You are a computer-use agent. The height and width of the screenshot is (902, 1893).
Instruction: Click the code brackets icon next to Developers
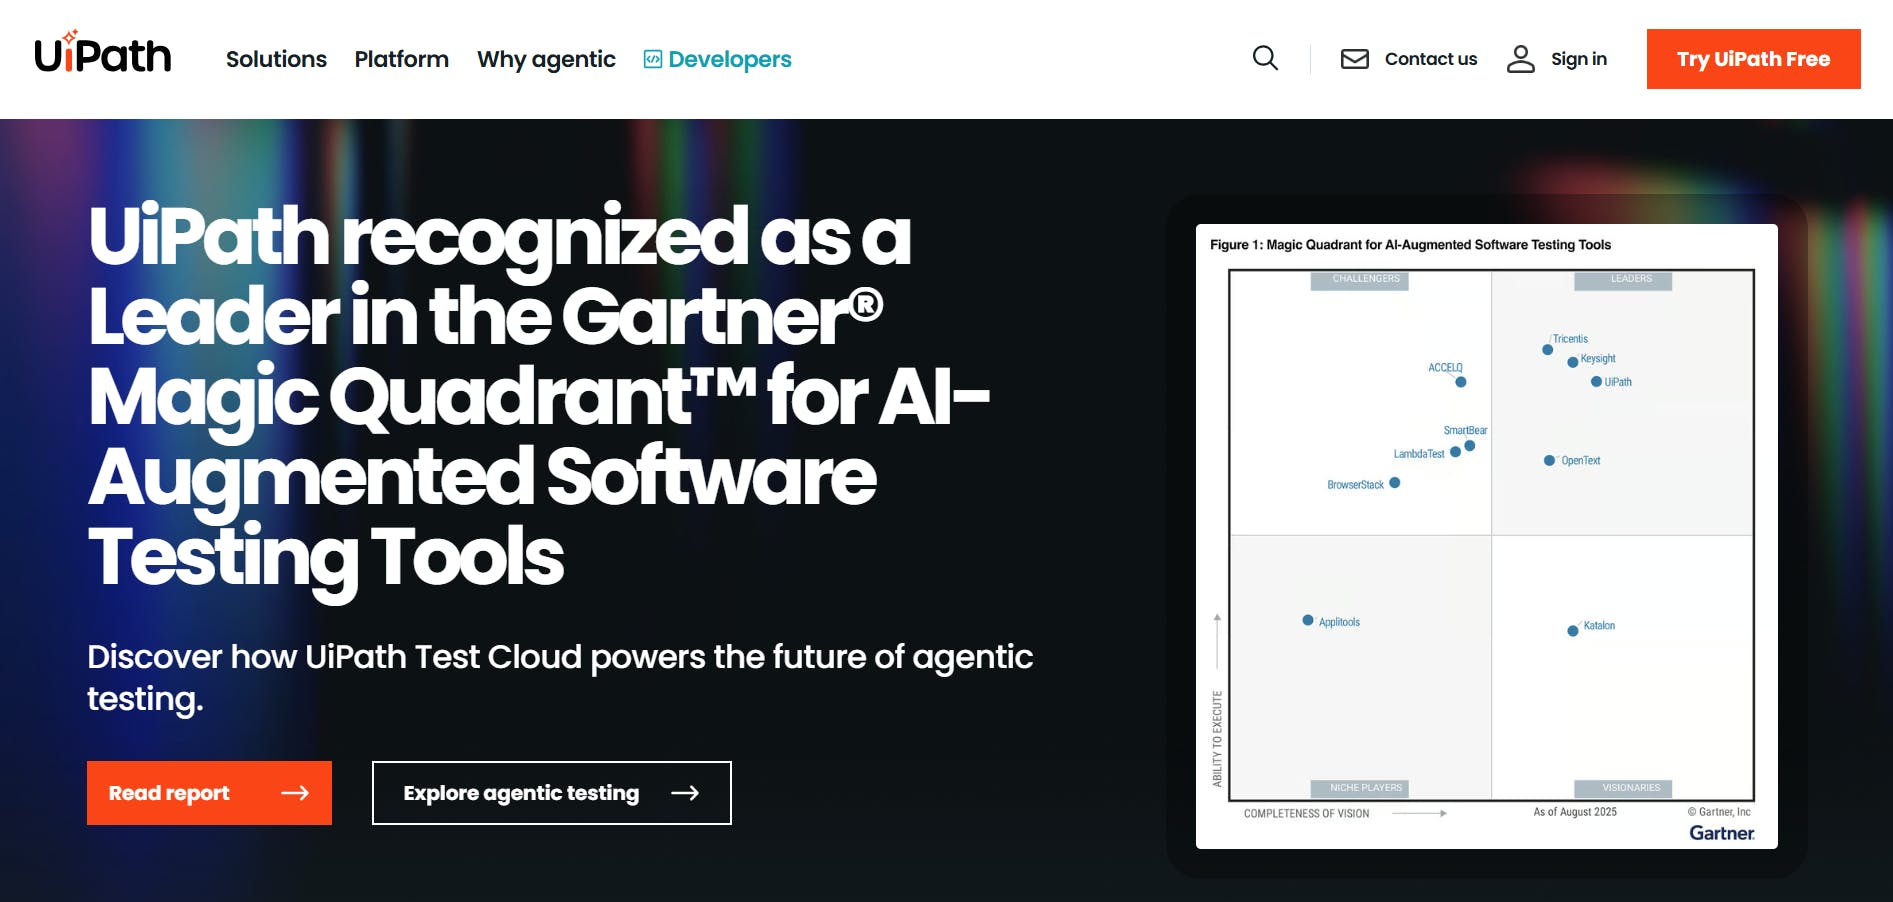coord(651,59)
